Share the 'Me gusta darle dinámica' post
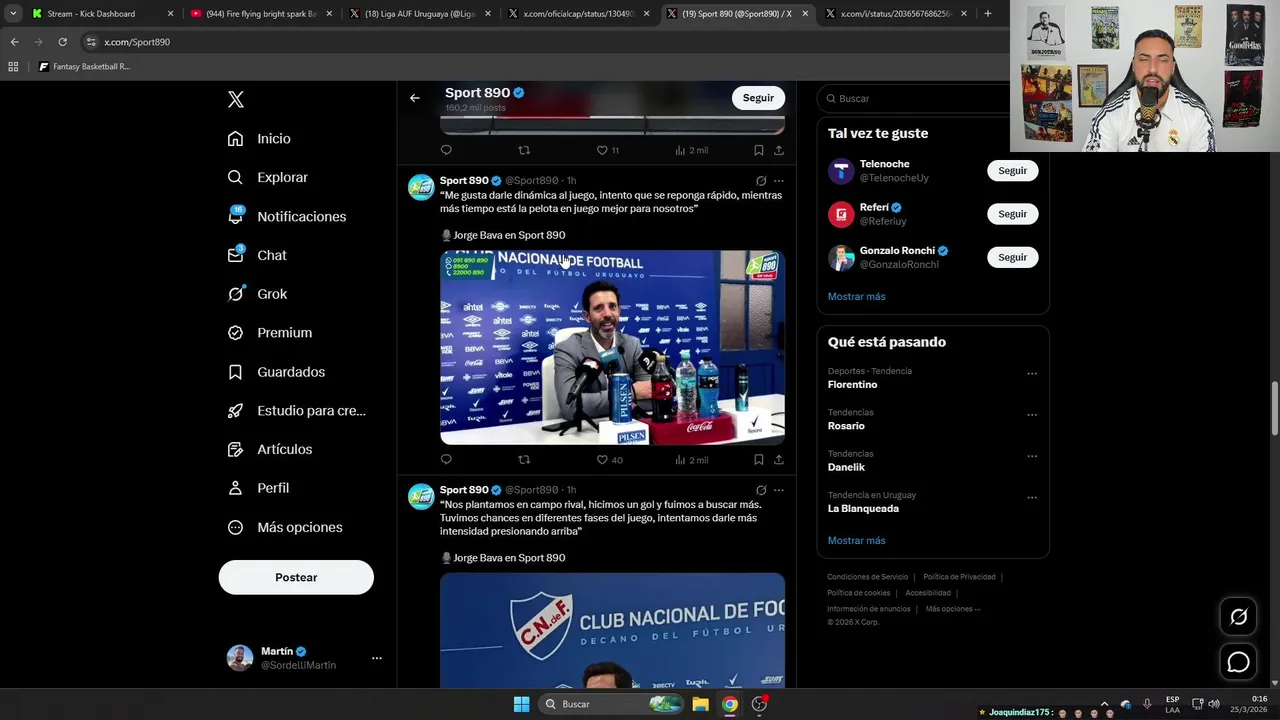 click(x=779, y=460)
